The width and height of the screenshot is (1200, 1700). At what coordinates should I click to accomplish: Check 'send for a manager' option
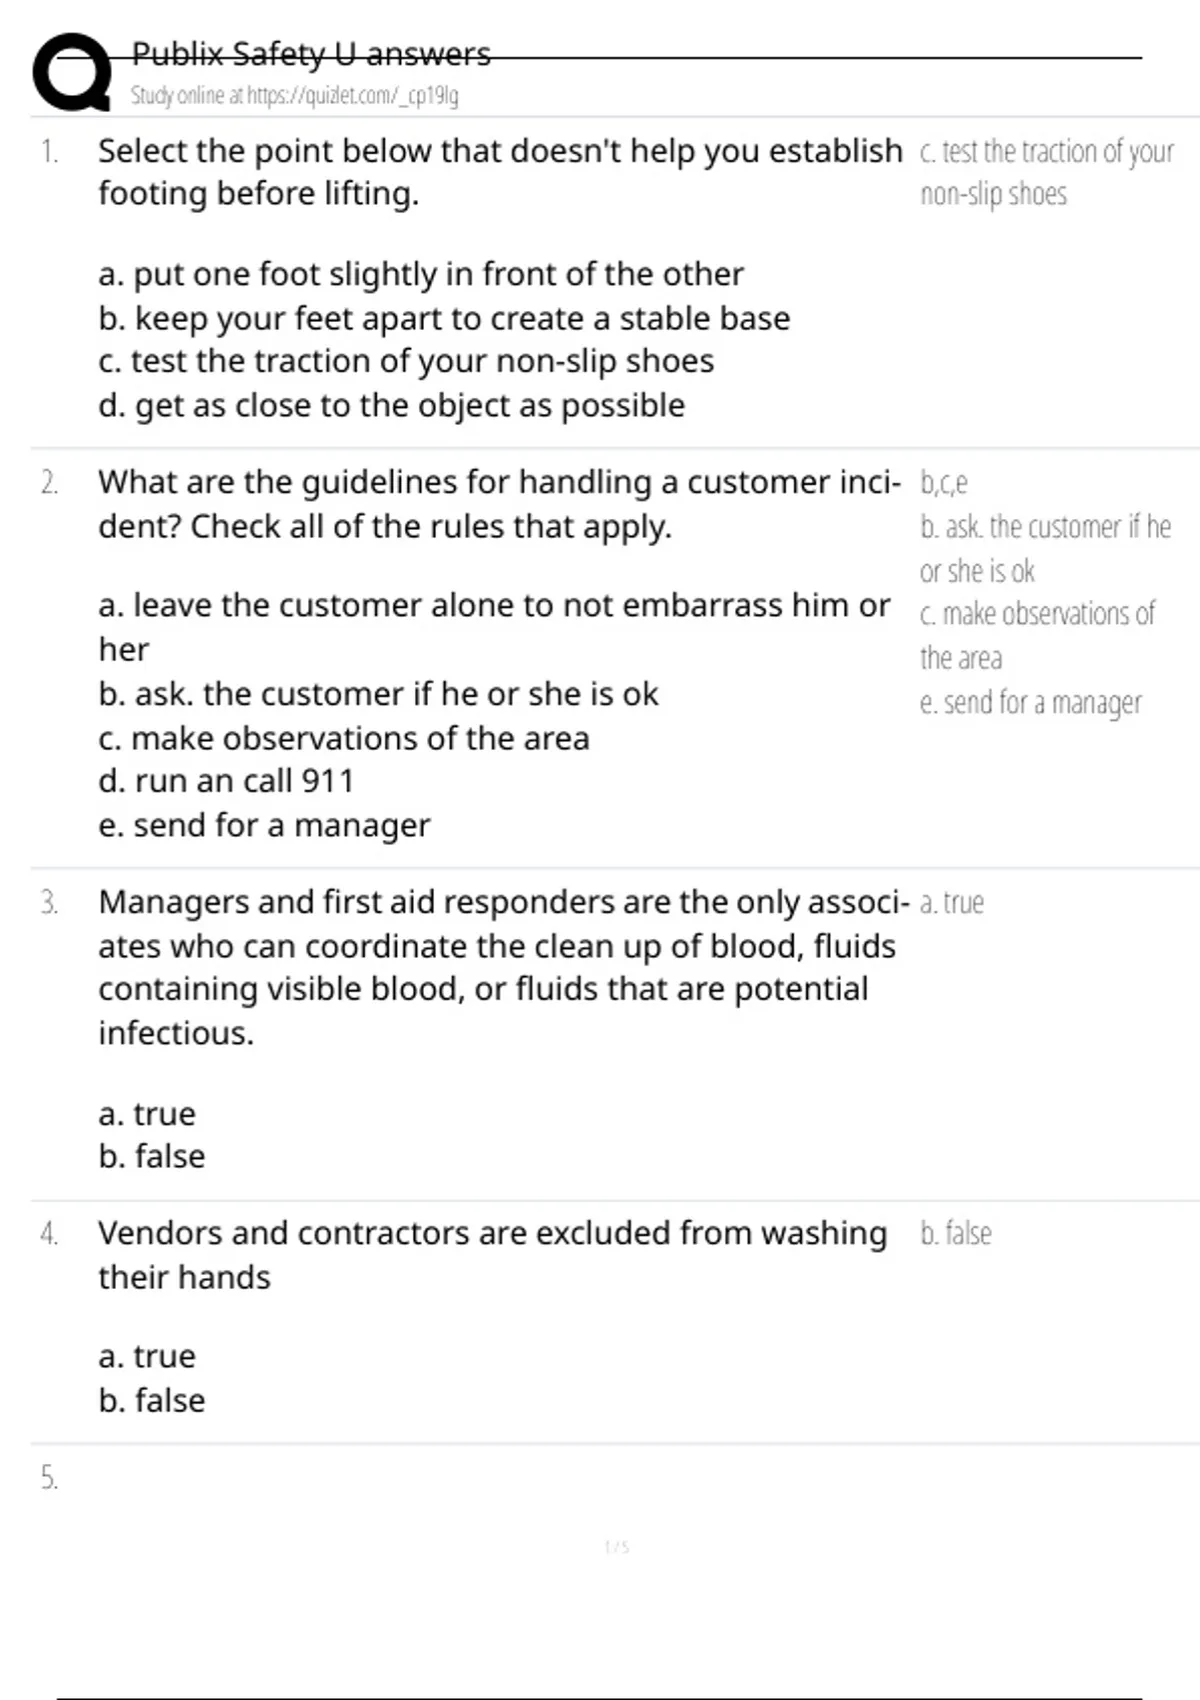click(x=264, y=825)
